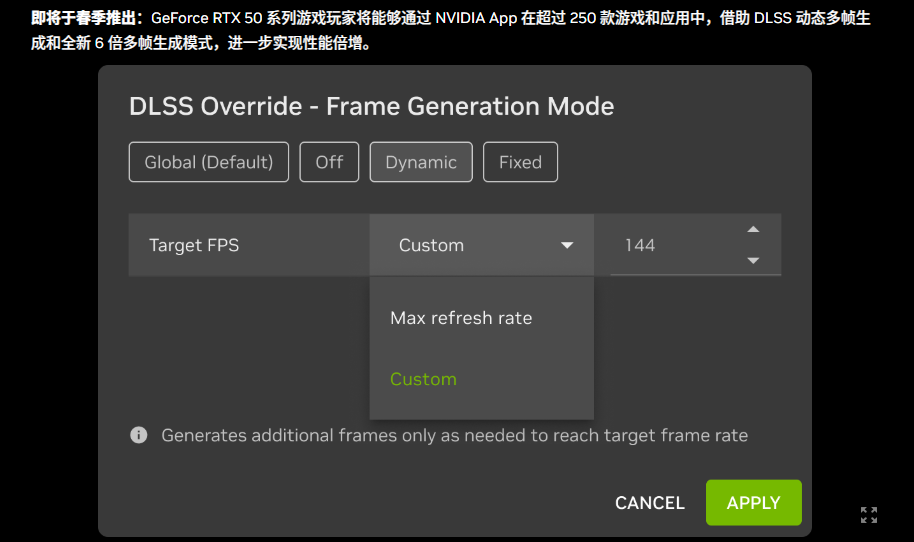The image size is (914, 542).
Task: Click the info icon beside the description
Action: point(139,435)
